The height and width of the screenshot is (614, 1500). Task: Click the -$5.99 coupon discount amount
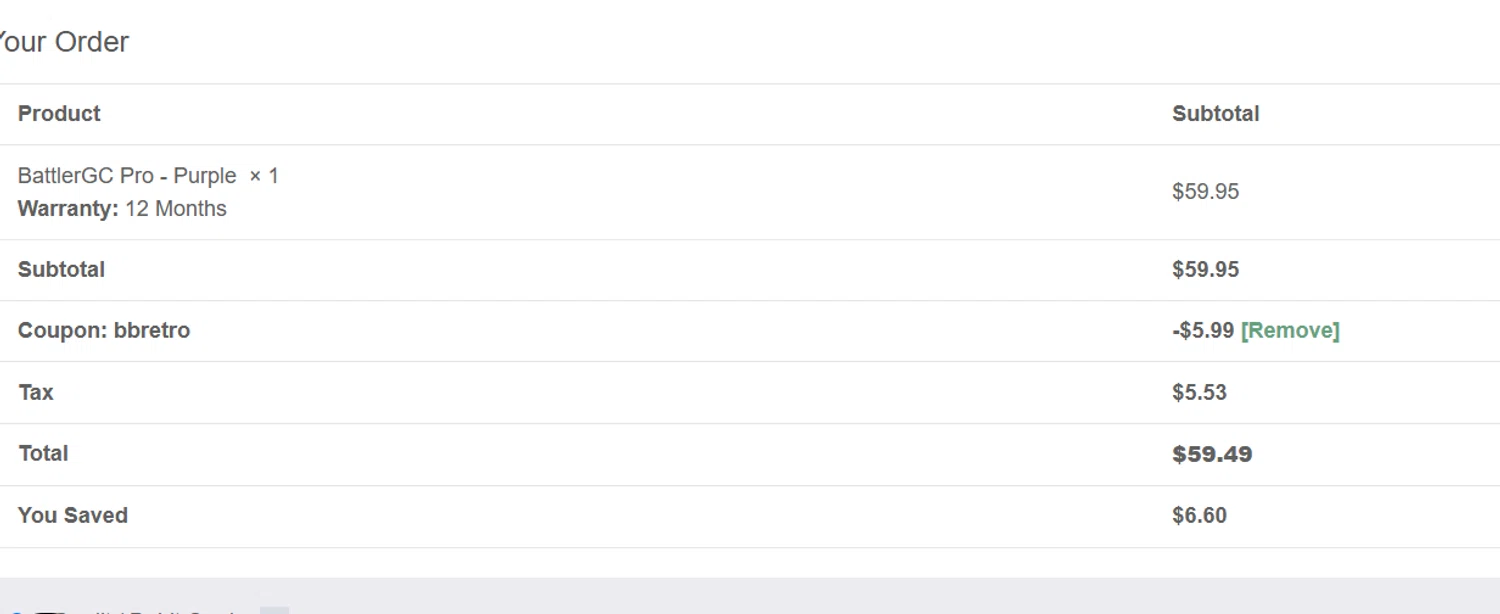coord(1203,331)
